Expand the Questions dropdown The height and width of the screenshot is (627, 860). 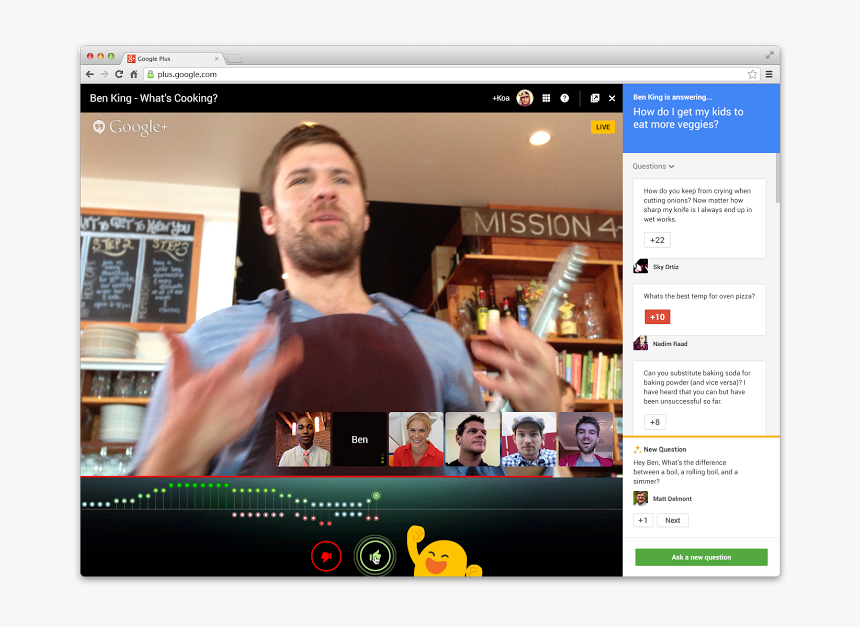[x=653, y=166]
